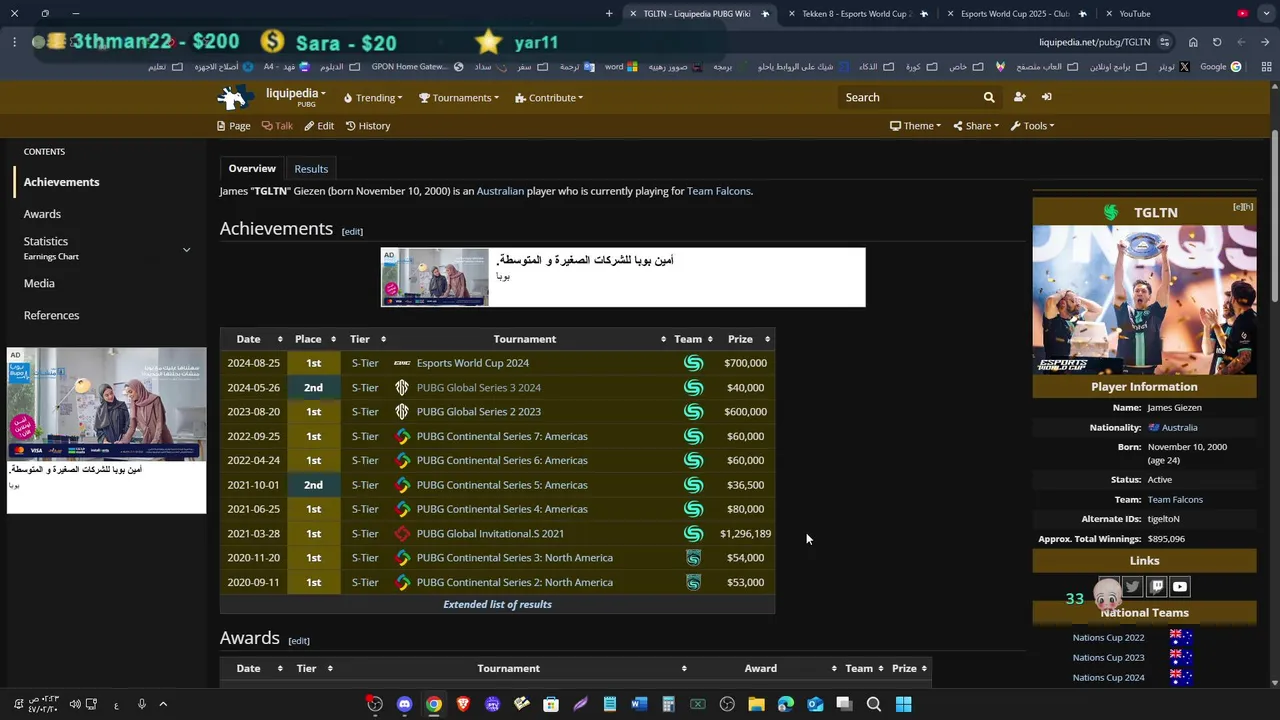Image resolution: width=1280 pixels, height=720 pixels.
Task: Go to References in contents sidebar
Action: (x=51, y=315)
